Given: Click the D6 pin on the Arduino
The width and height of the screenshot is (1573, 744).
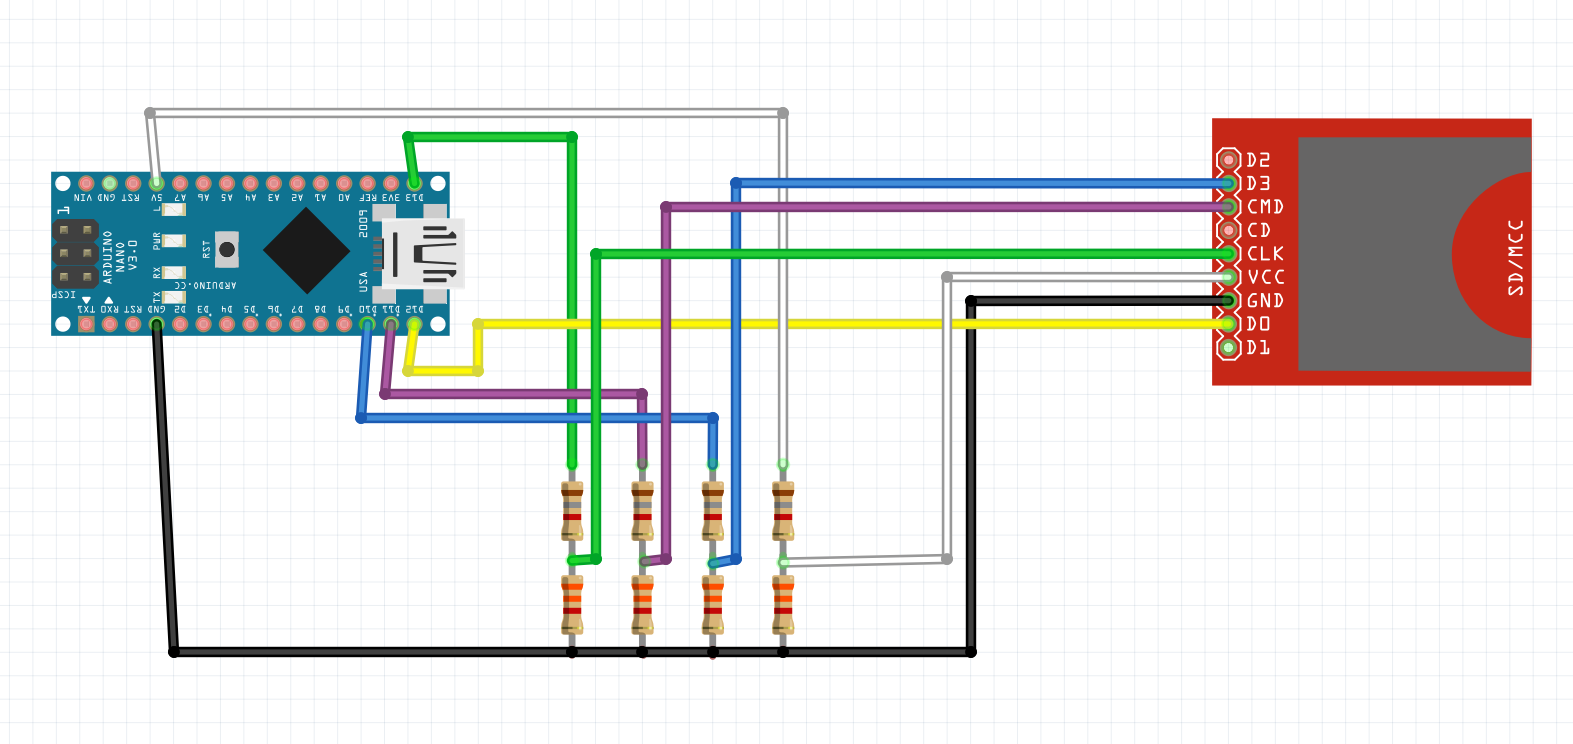Looking at the screenshot, I should pyautogui.click(x=274, y=324).
